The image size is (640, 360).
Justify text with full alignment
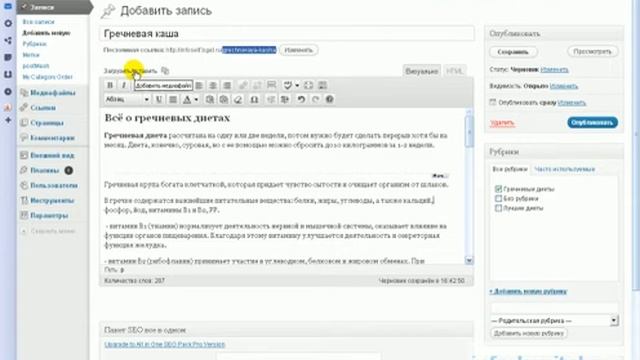(173, 99)
